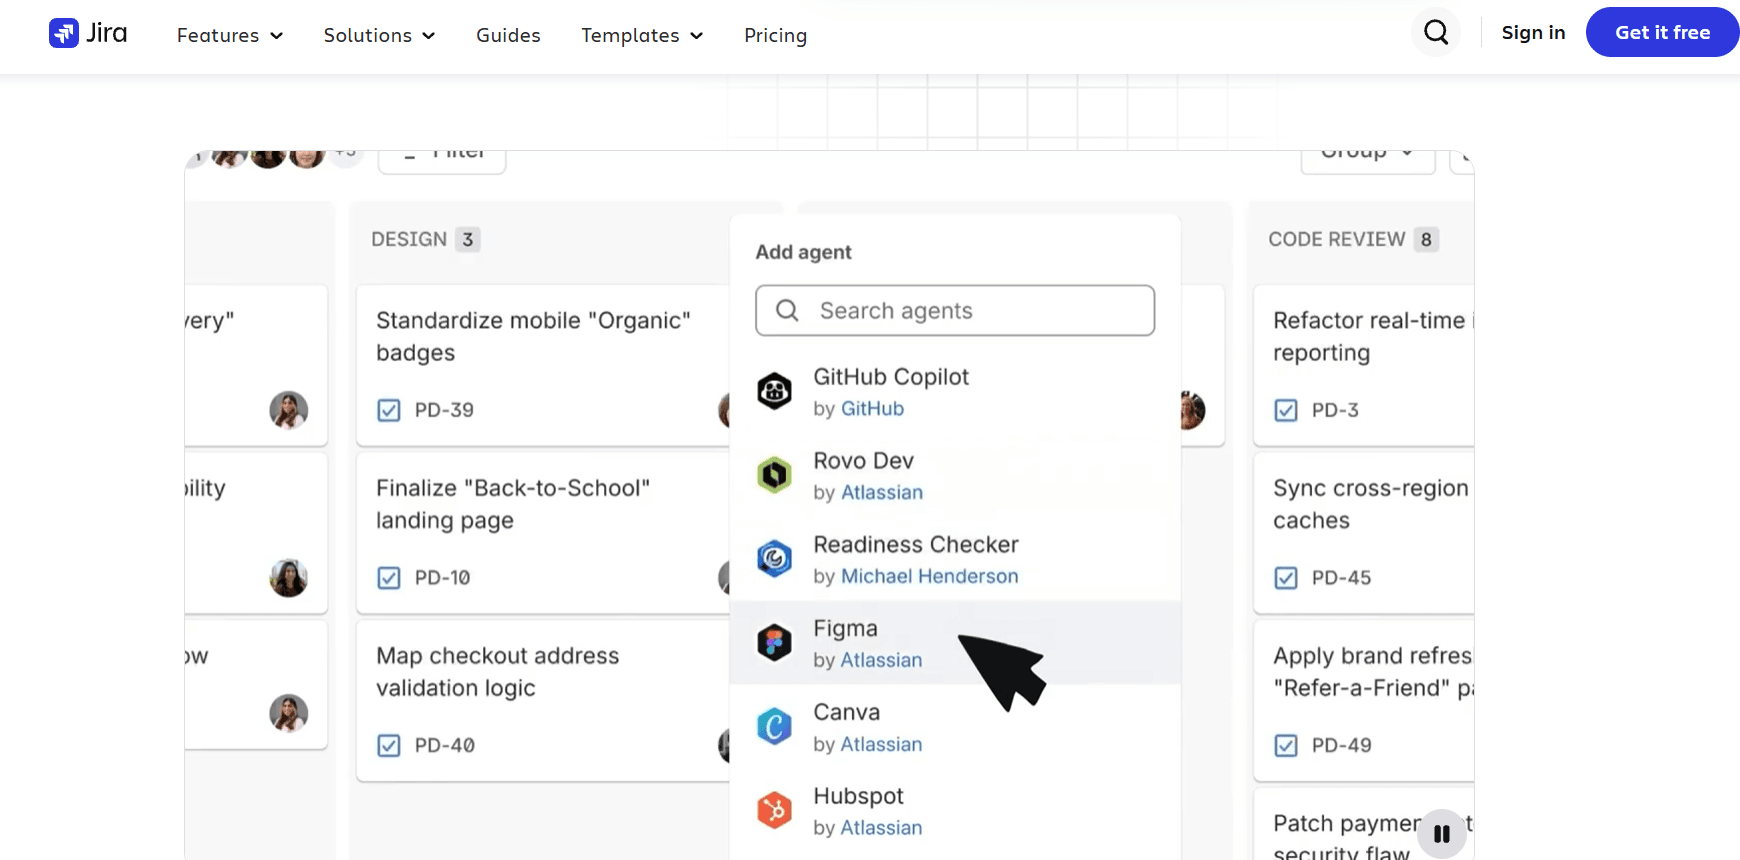
Task: Open the Standardize mobile "Organic" badges card
Action: coord(543,366)
